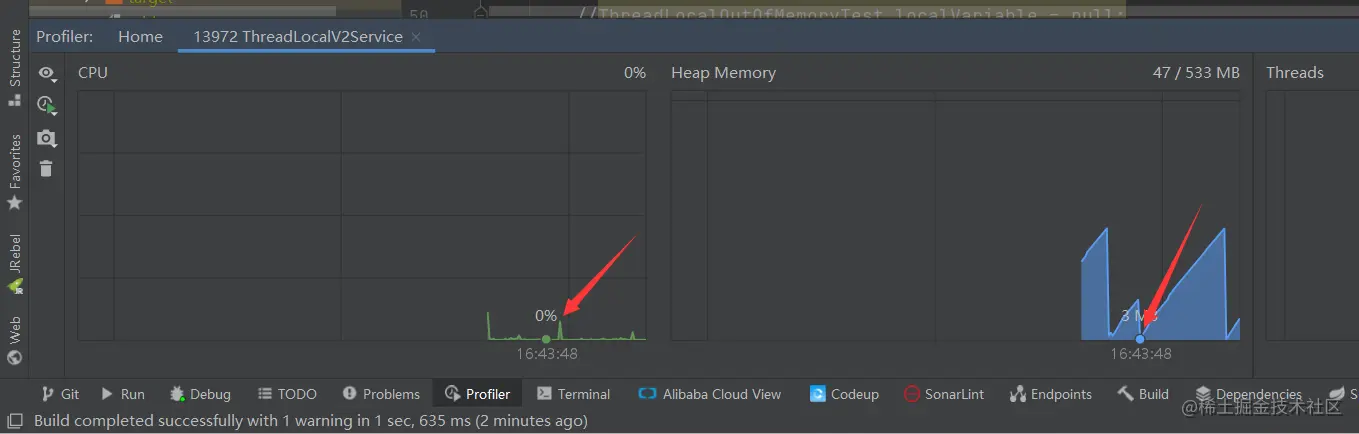The image size is (1359, 434).
Task: Open the Web tool window
Action: click(x=14, y=340)
